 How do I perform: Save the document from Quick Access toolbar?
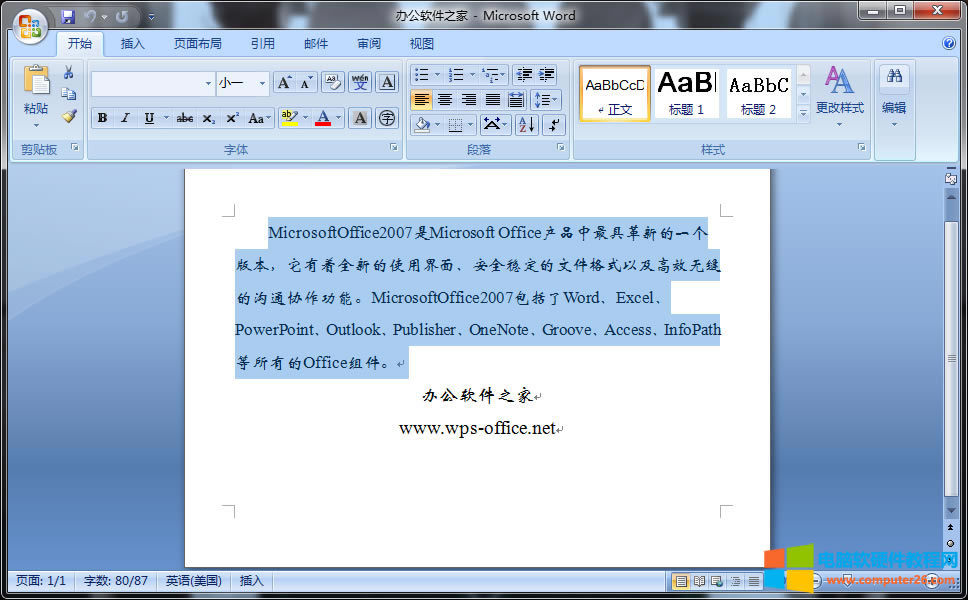pos(67,16)
